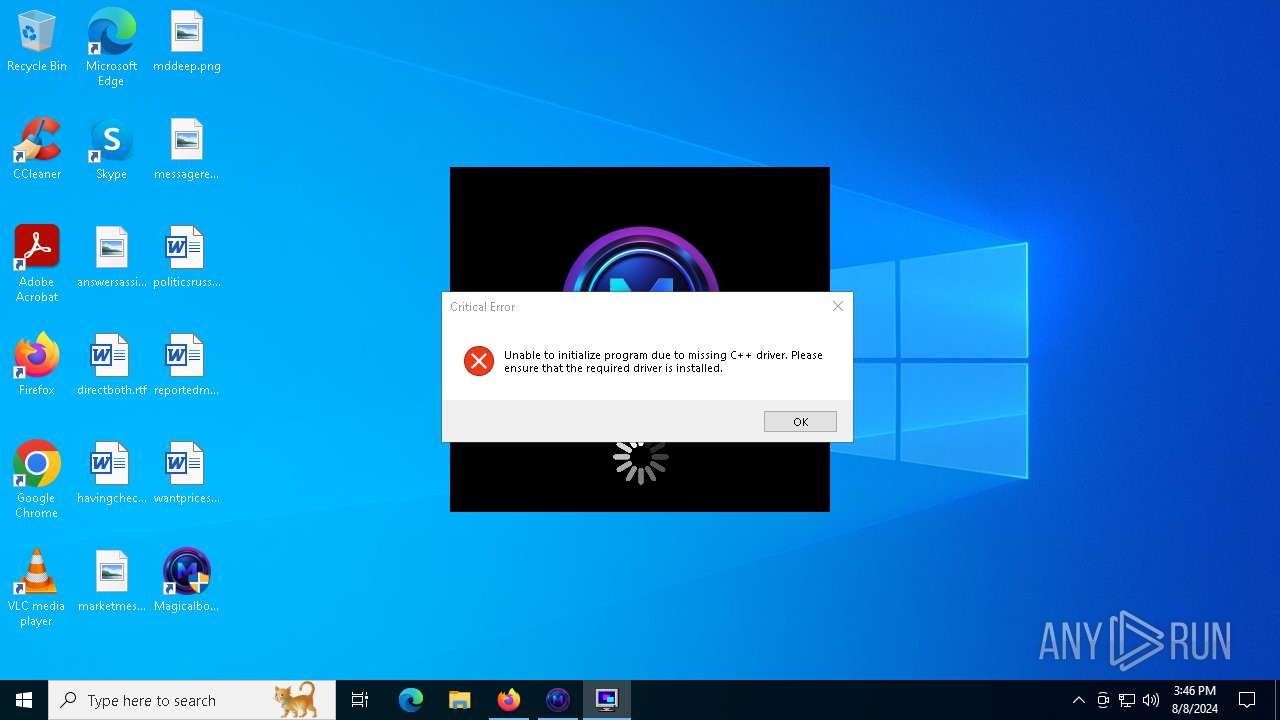
Task: Select the reportedm... Word document icon
Action: pyautogui.click(x=187, y=366)
